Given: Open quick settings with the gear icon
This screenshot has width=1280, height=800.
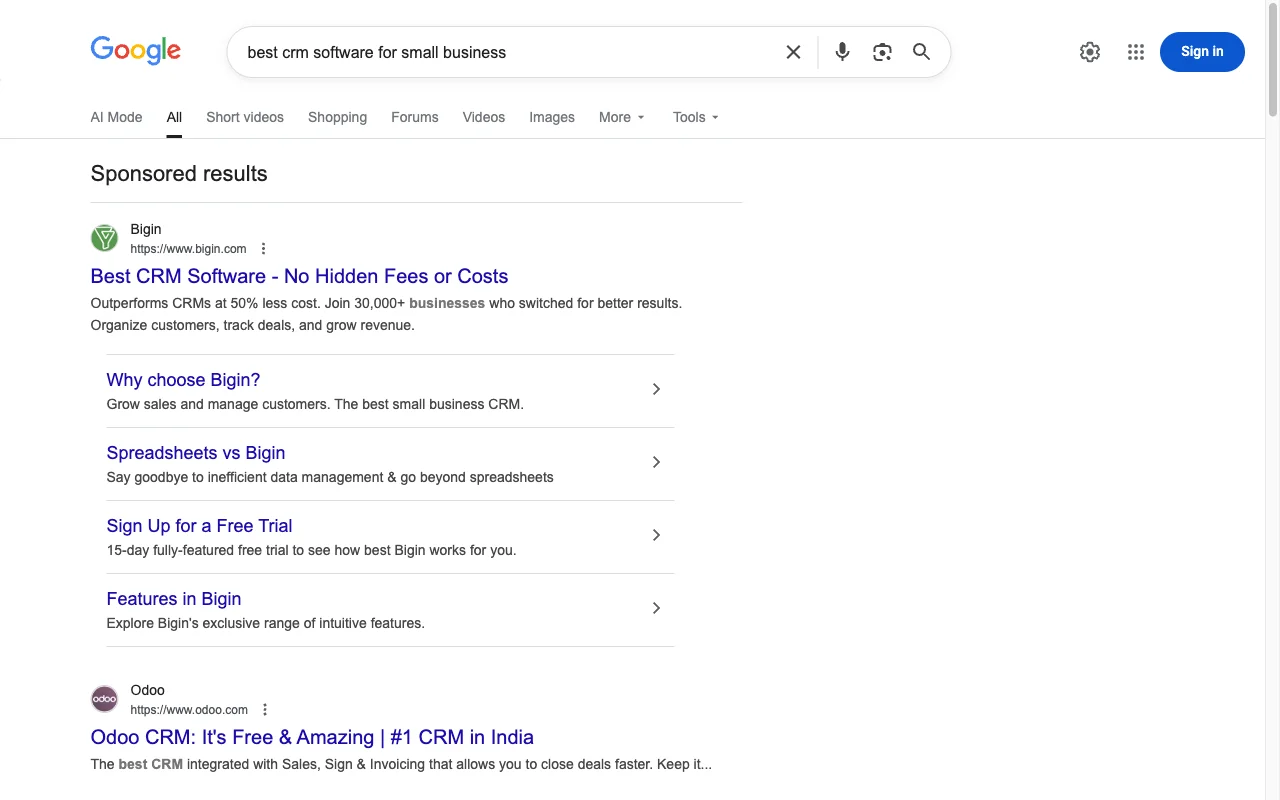Looking at the screenshot, I should point(1089,51).
